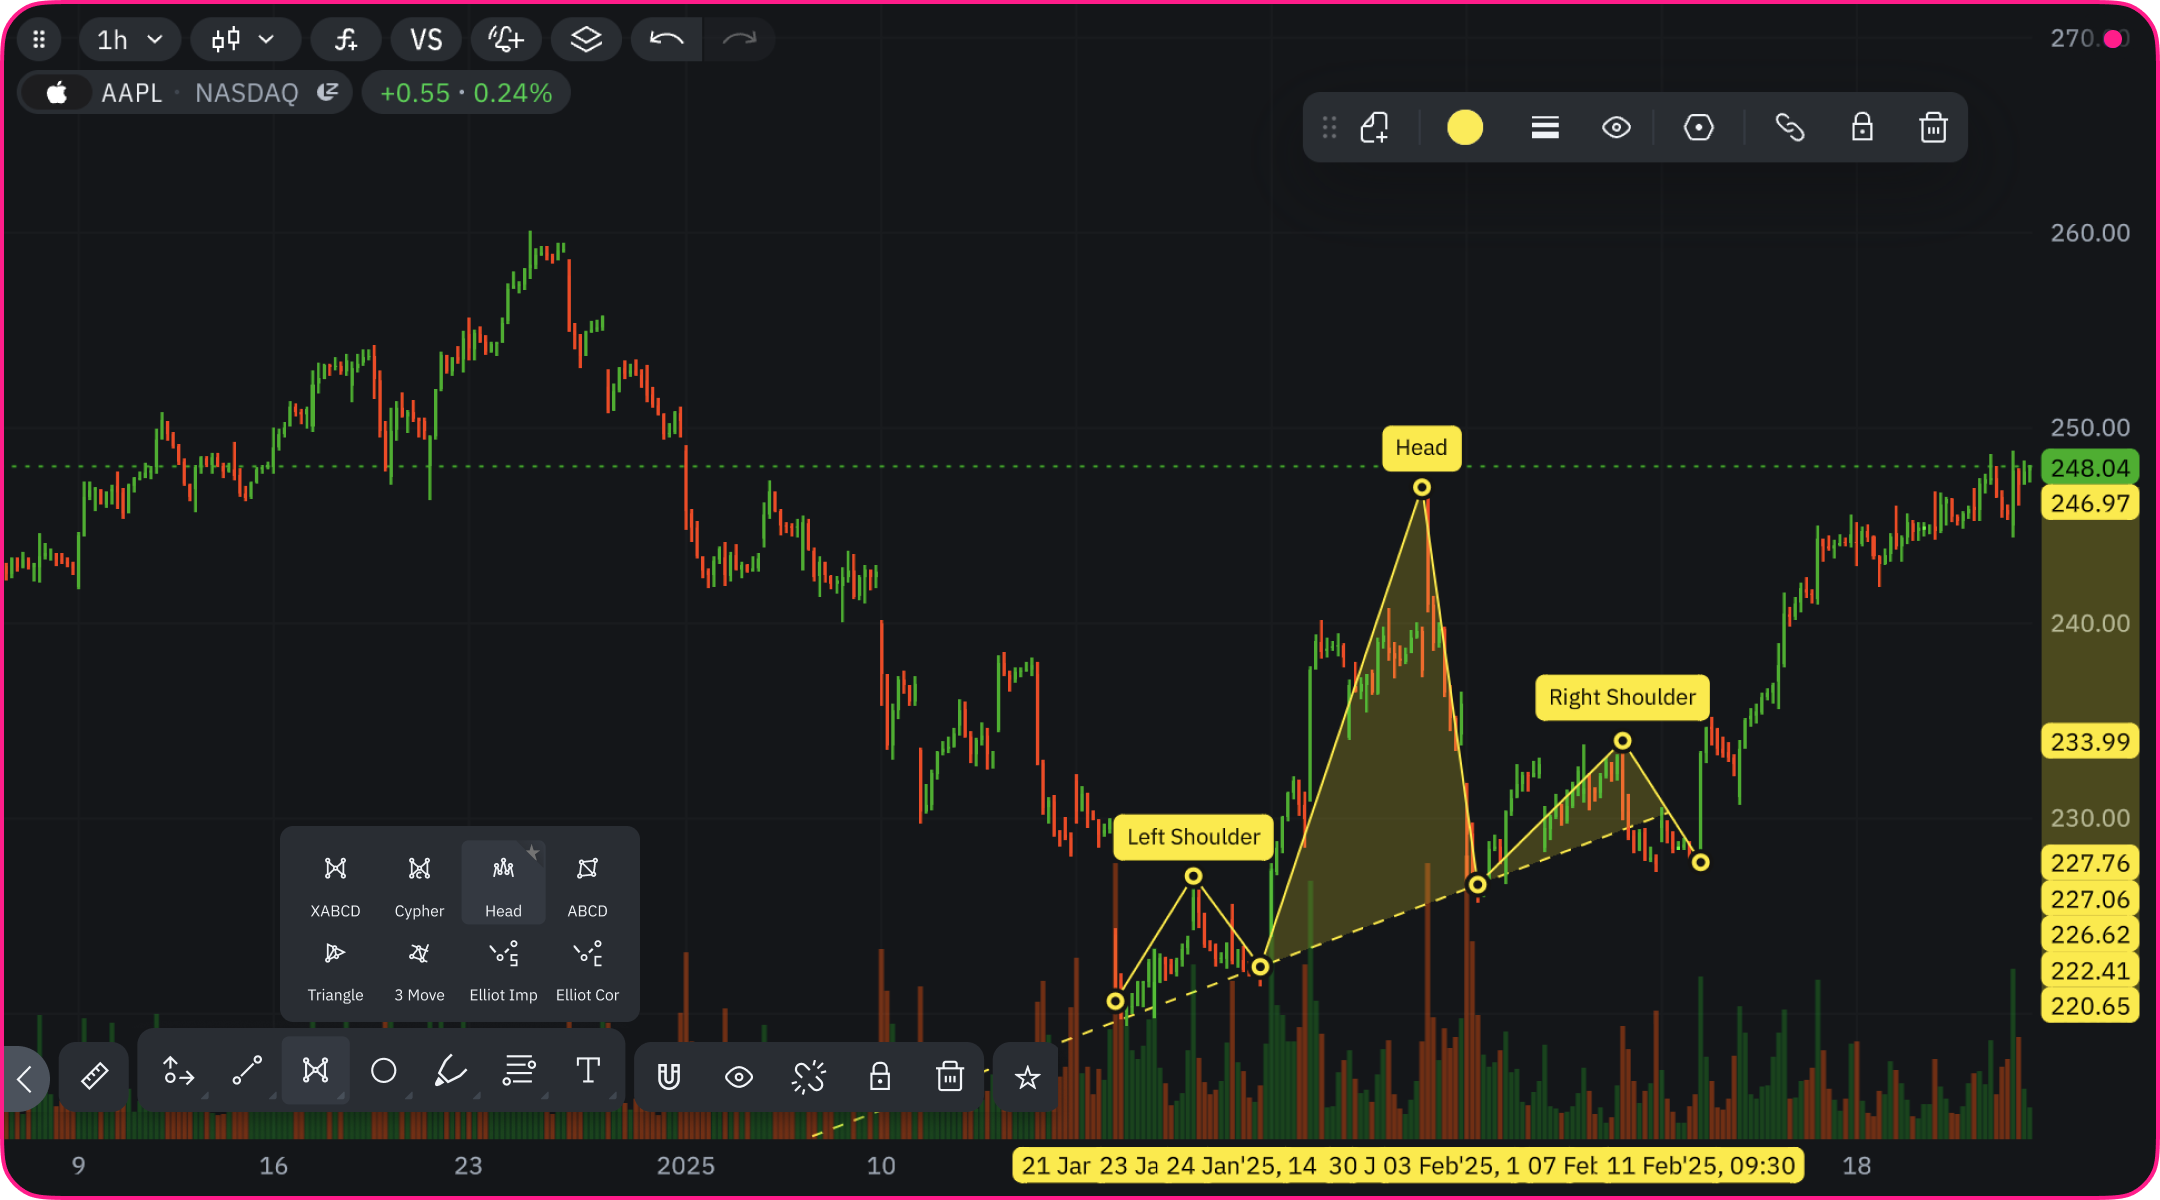
Task: Click the add alert icon
Action: tap(506, 40)
